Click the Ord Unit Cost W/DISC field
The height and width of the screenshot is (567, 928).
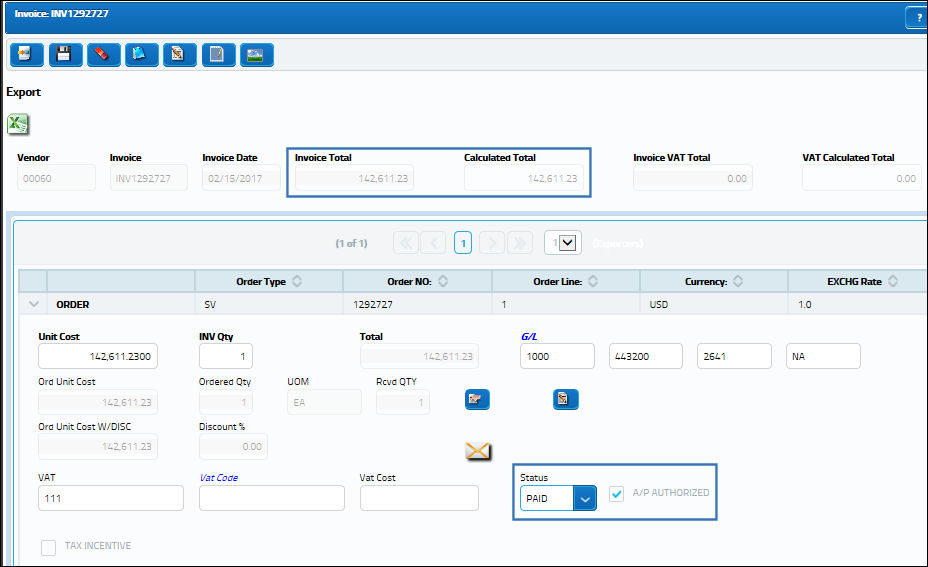point(98,447)
